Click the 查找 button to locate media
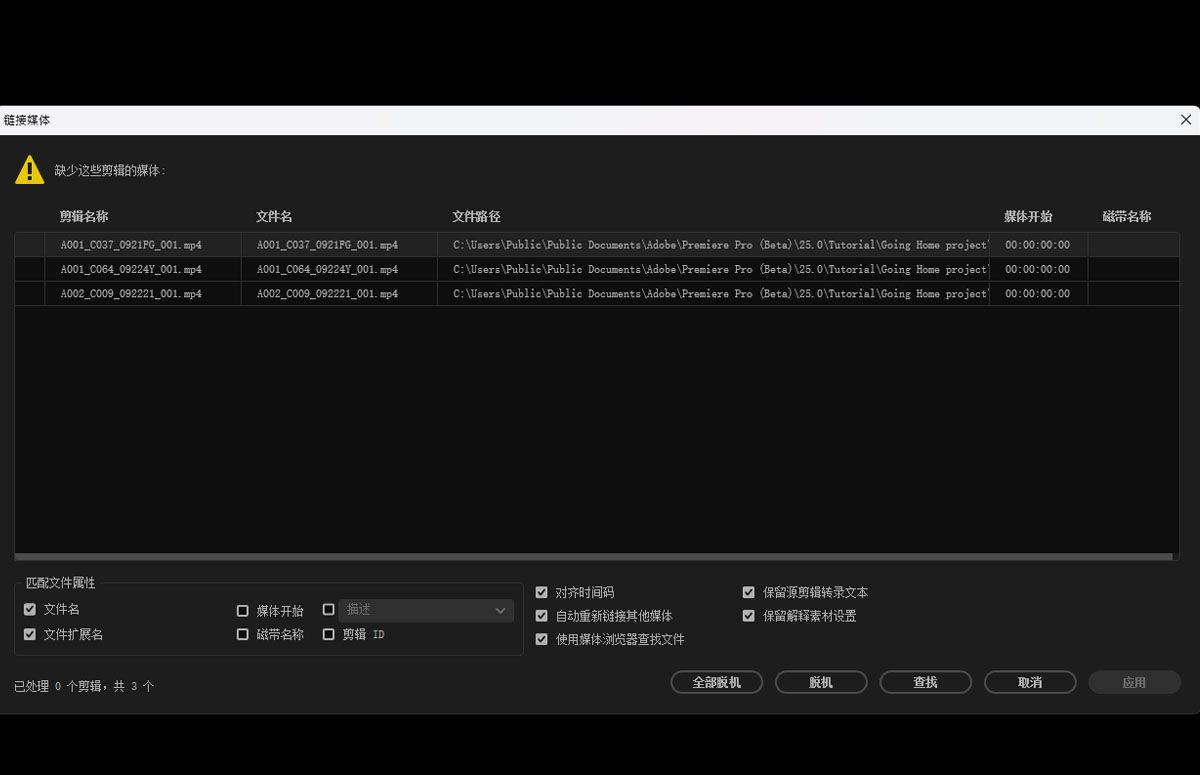 coord(925,682)
